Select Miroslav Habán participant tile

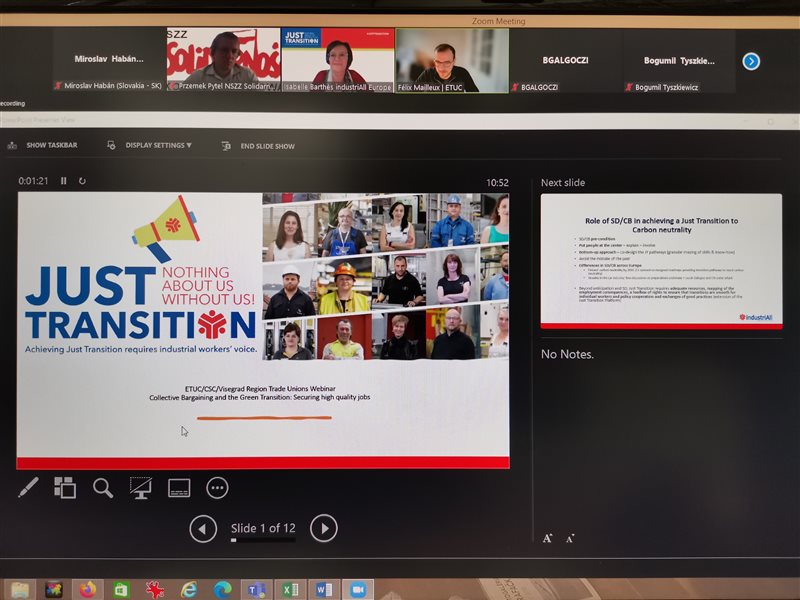click(x=109, y=60)
